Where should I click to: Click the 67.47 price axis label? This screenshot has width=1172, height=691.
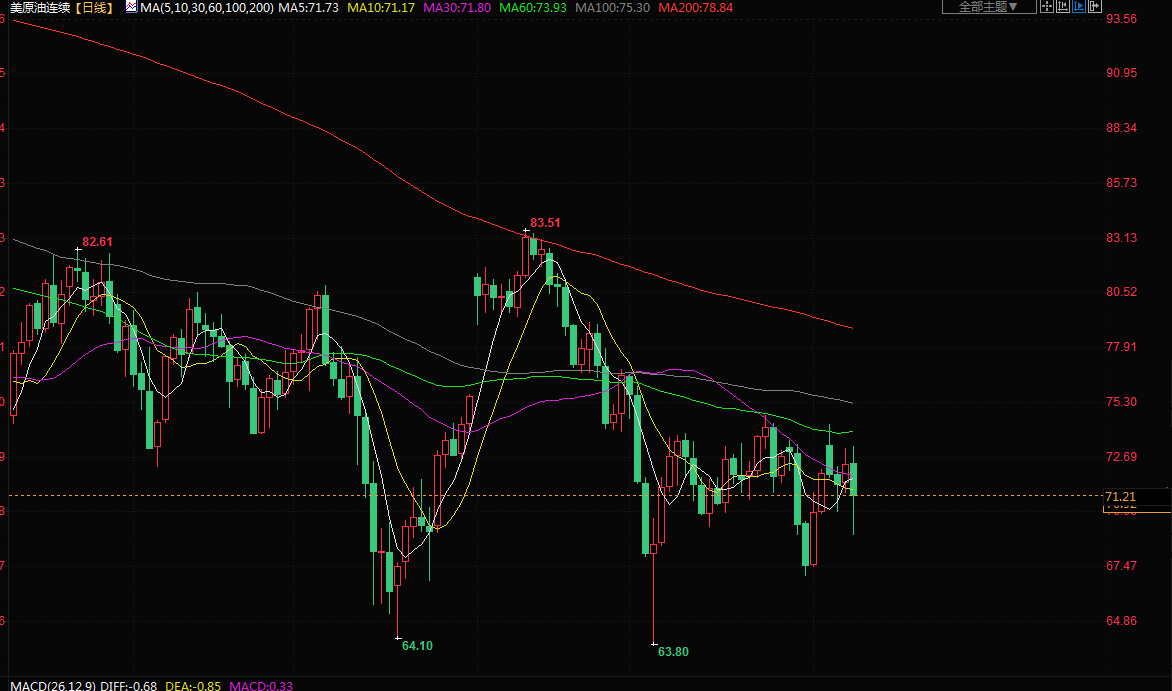1121,565
